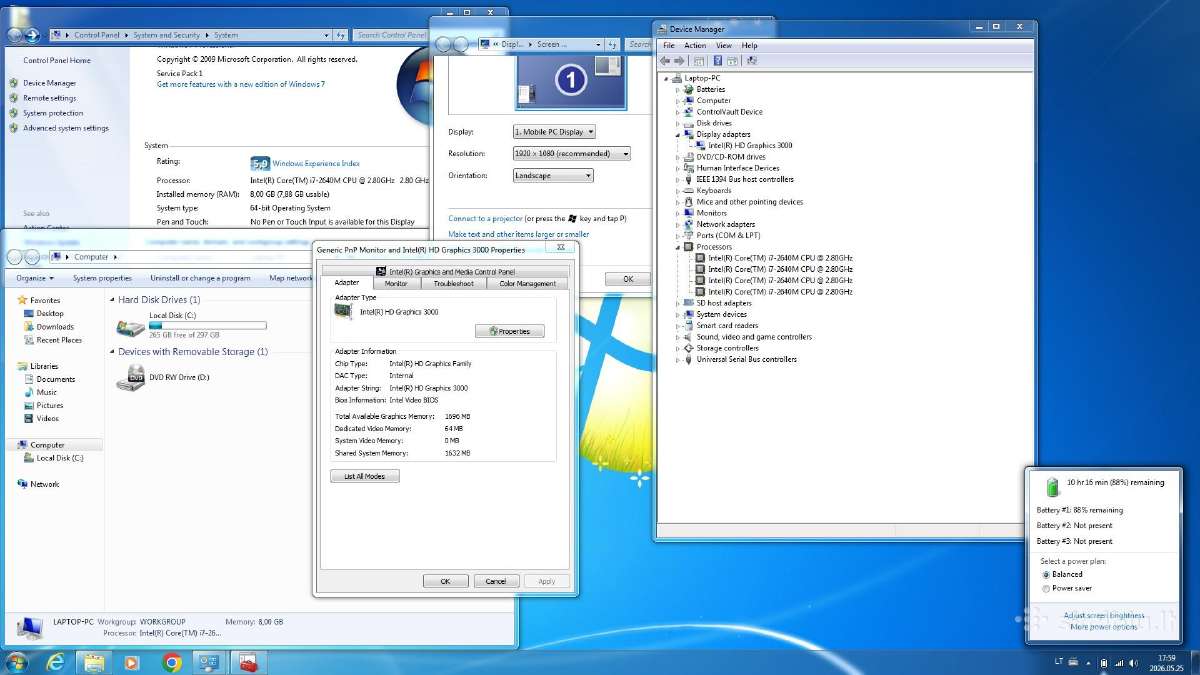The width and height of the screenshot is (1200, 675).
Task: Open the Windows Start menu orb
Action: [x=17, y=662]
